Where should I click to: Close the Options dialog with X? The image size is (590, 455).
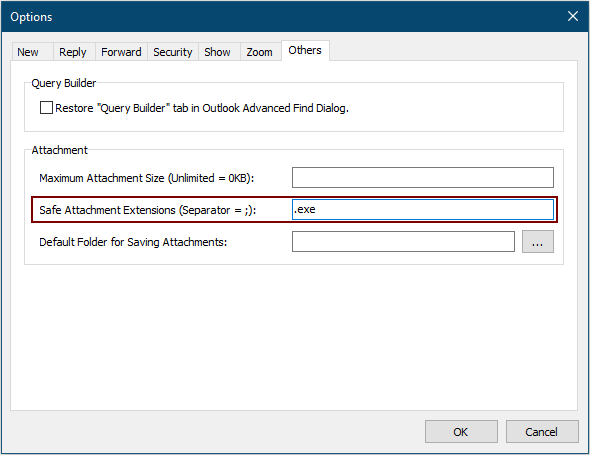(x=573, y=16)
